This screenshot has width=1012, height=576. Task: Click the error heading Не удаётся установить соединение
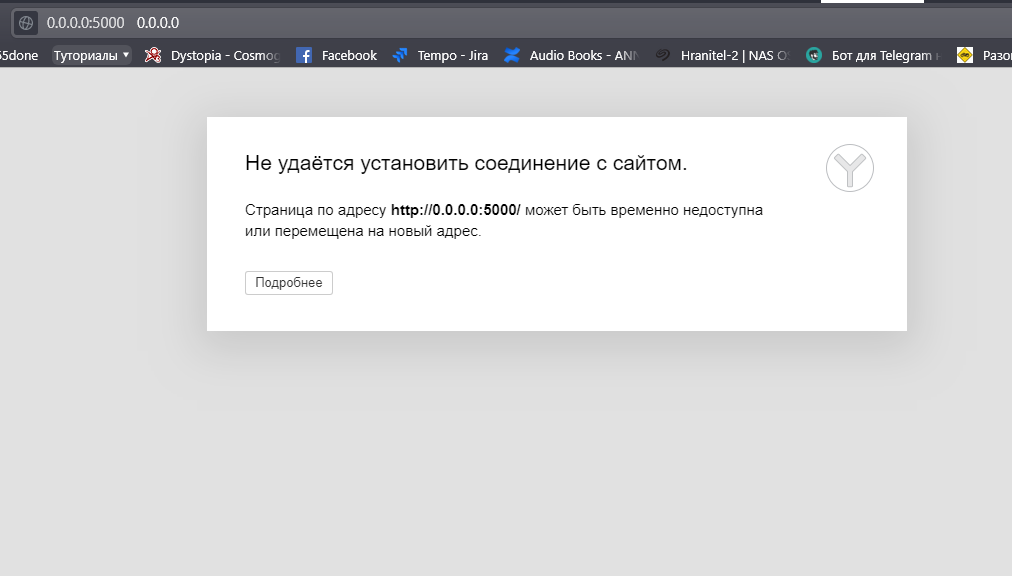[466, 163]
